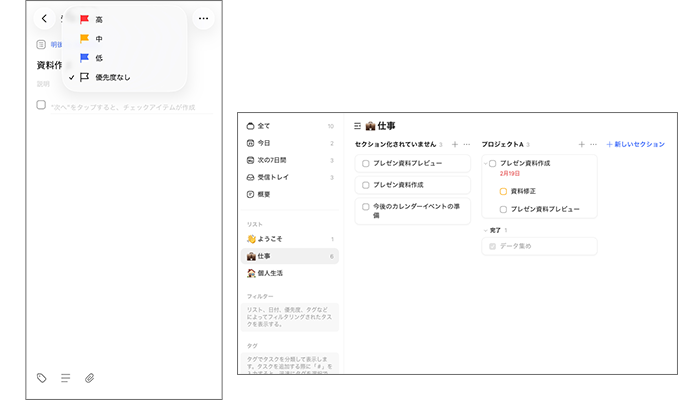Open the three-dot menu in task detail

tap(204, 19)
